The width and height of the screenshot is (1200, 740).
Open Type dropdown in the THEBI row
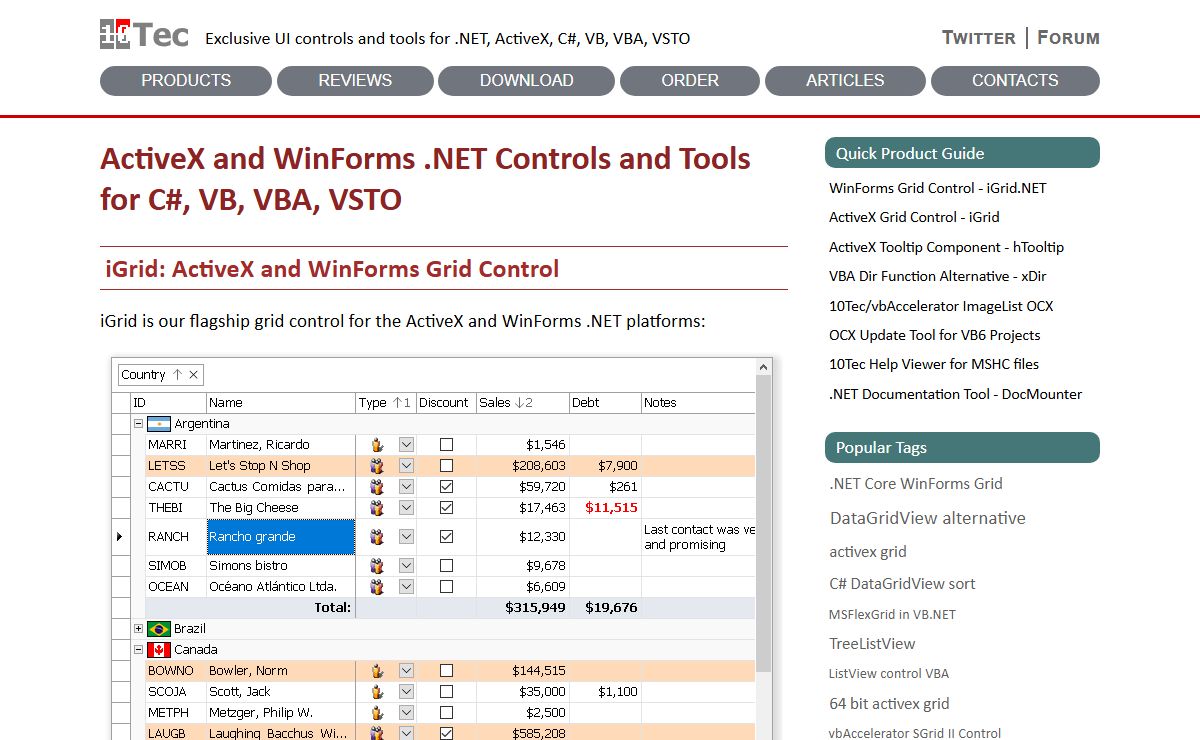[406, 508]
